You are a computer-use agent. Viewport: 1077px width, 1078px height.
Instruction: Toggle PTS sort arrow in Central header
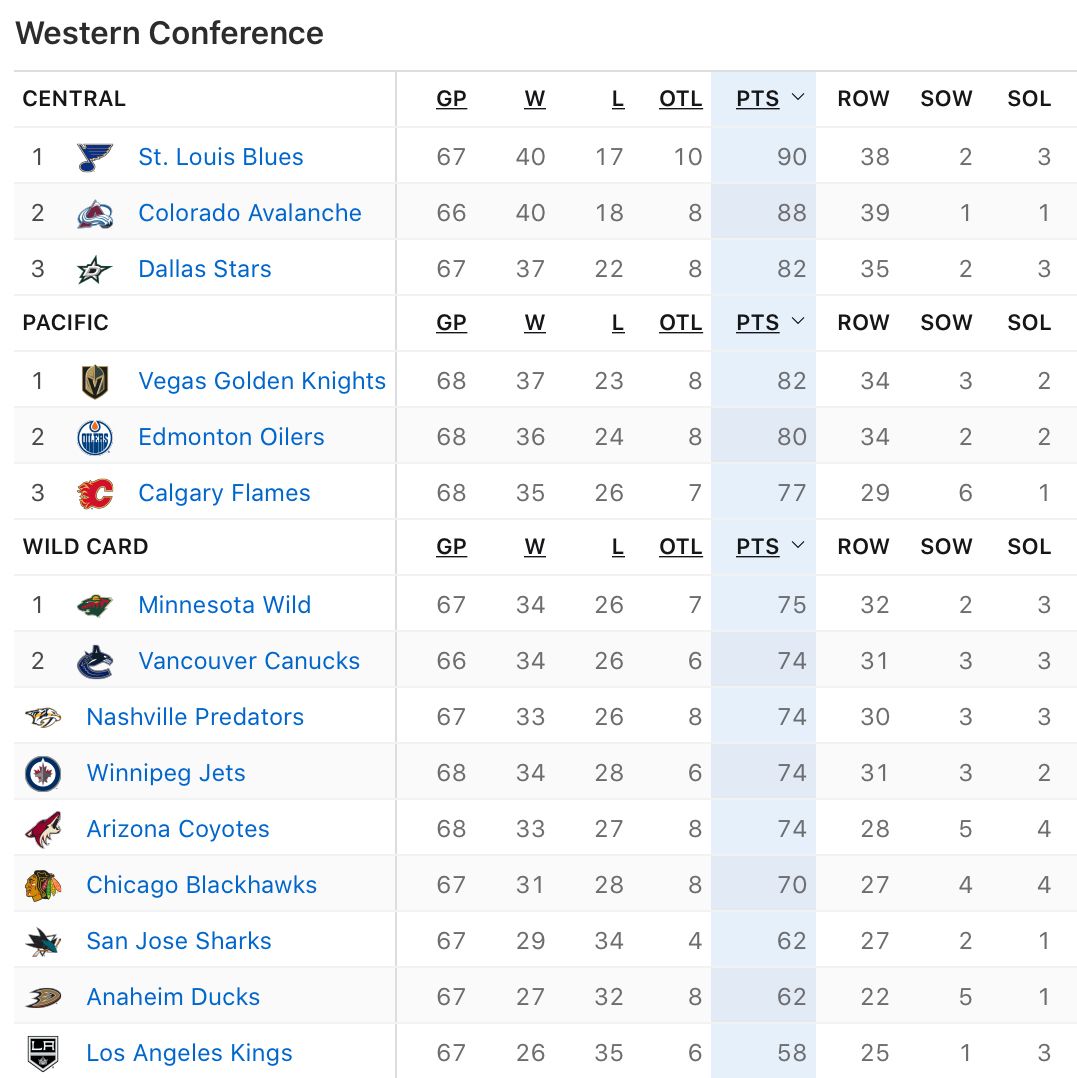coord(798,98)
